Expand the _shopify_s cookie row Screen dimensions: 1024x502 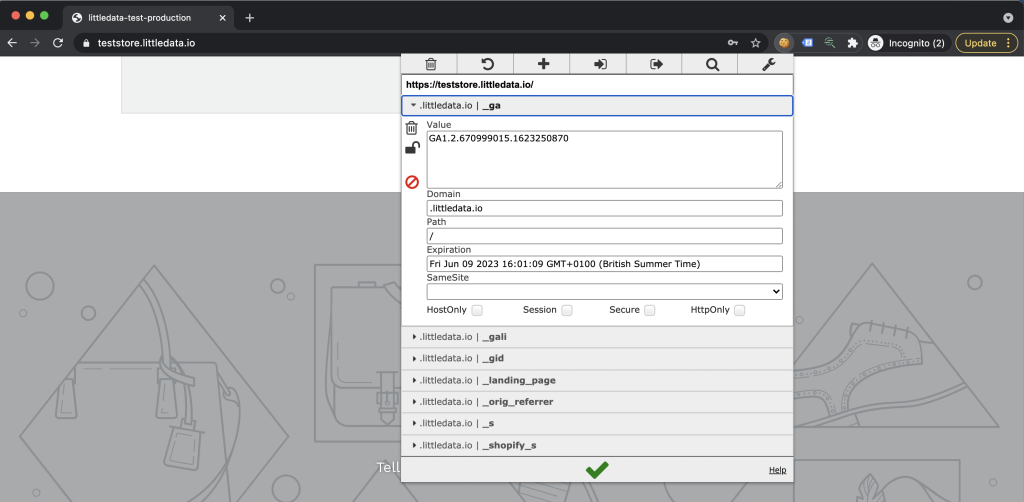click(597, 445)
